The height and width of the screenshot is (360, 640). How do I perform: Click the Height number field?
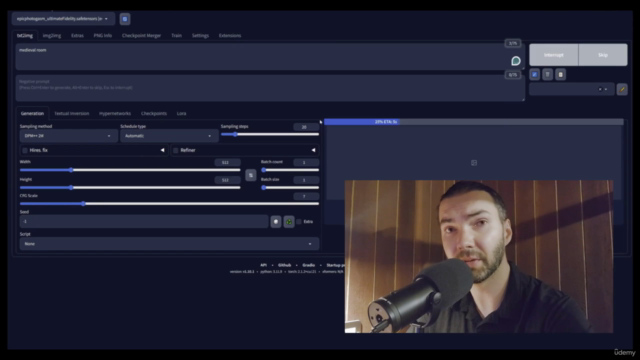pyautogui.click(x=227, y=180)
